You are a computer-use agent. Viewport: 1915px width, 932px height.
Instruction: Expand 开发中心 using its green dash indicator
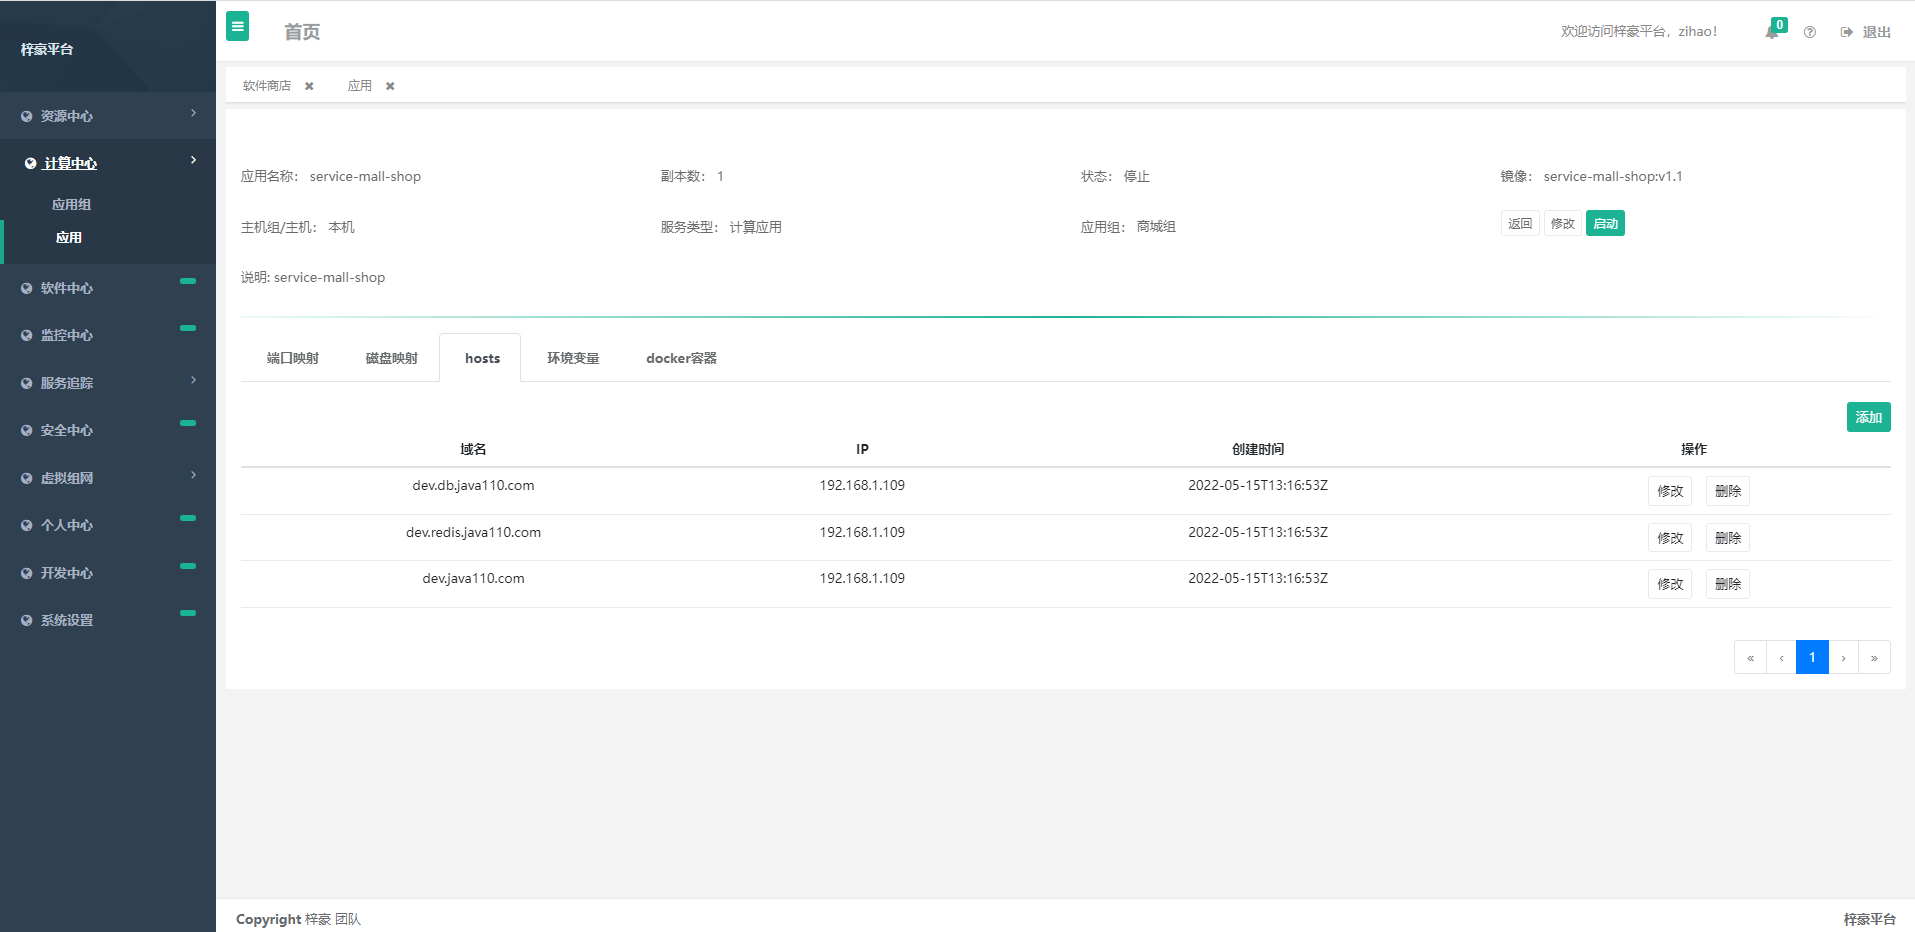pos(188,566)
